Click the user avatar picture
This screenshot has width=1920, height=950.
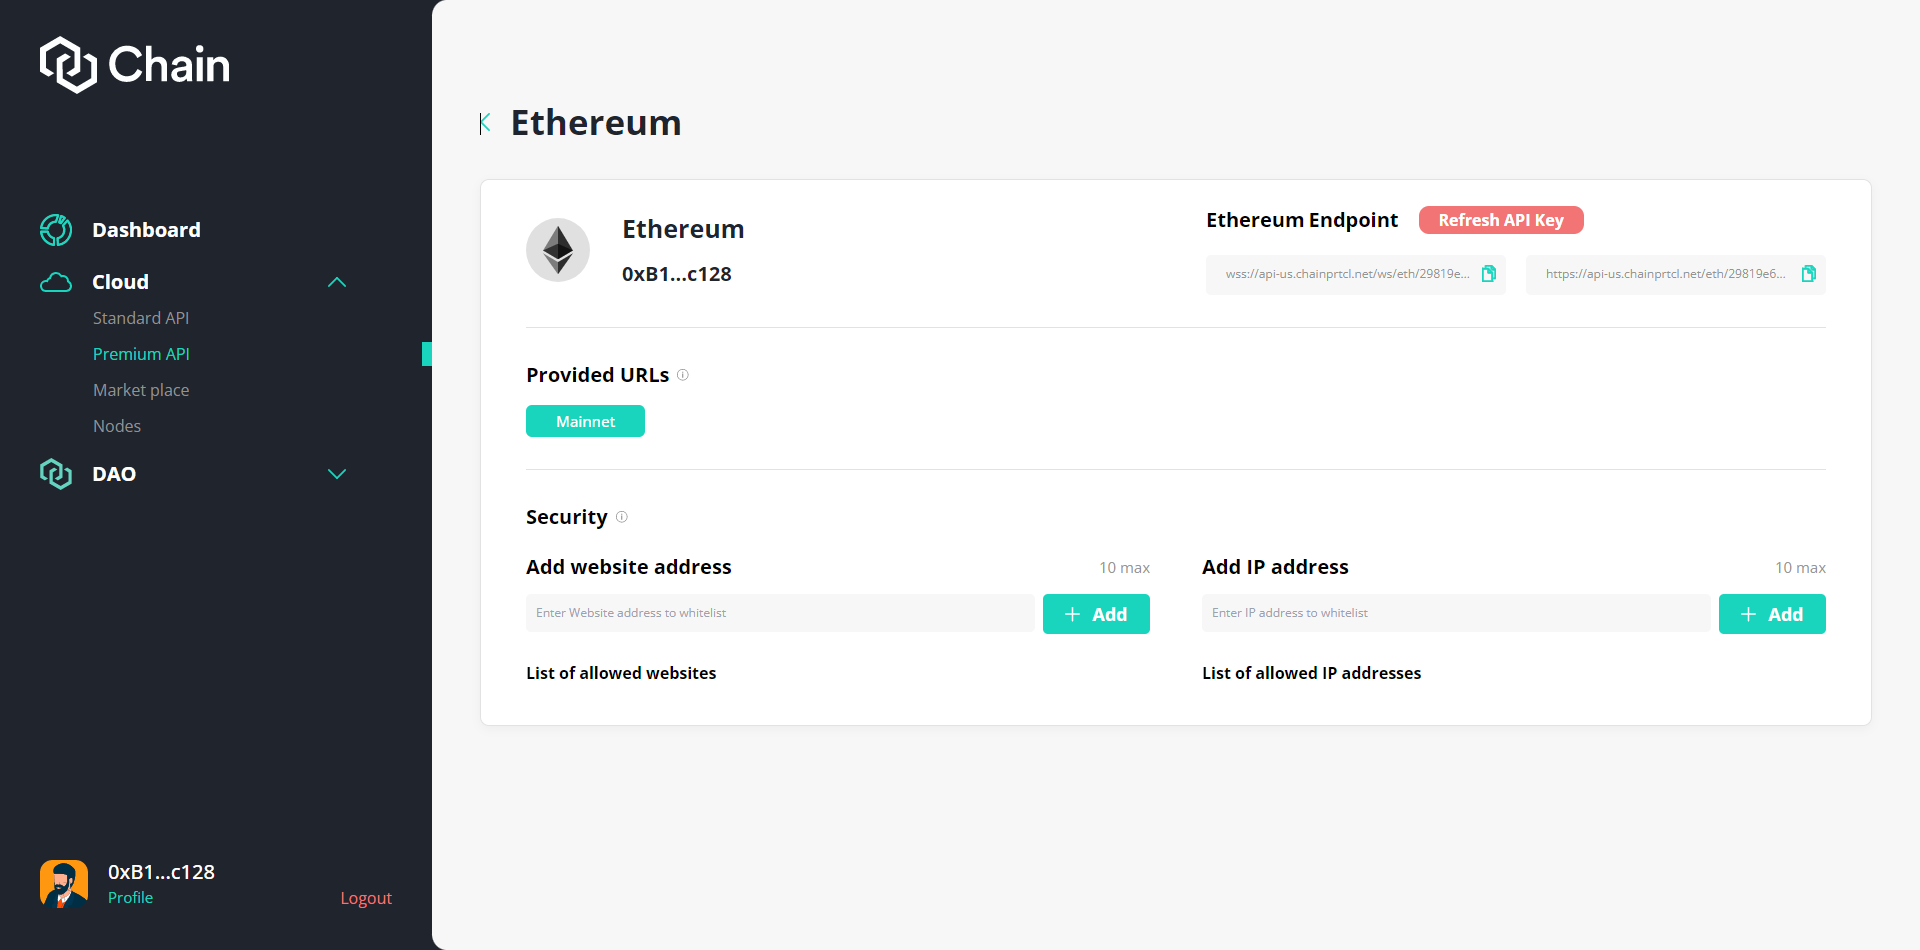point(64,884)
